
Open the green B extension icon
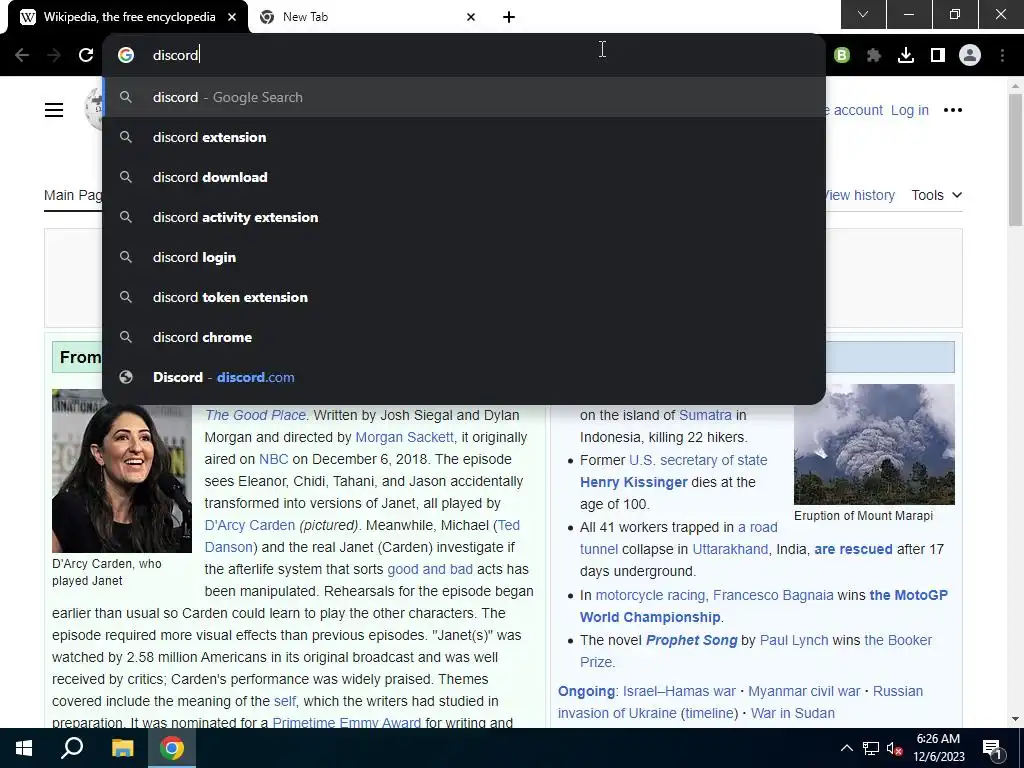point(842,56)
